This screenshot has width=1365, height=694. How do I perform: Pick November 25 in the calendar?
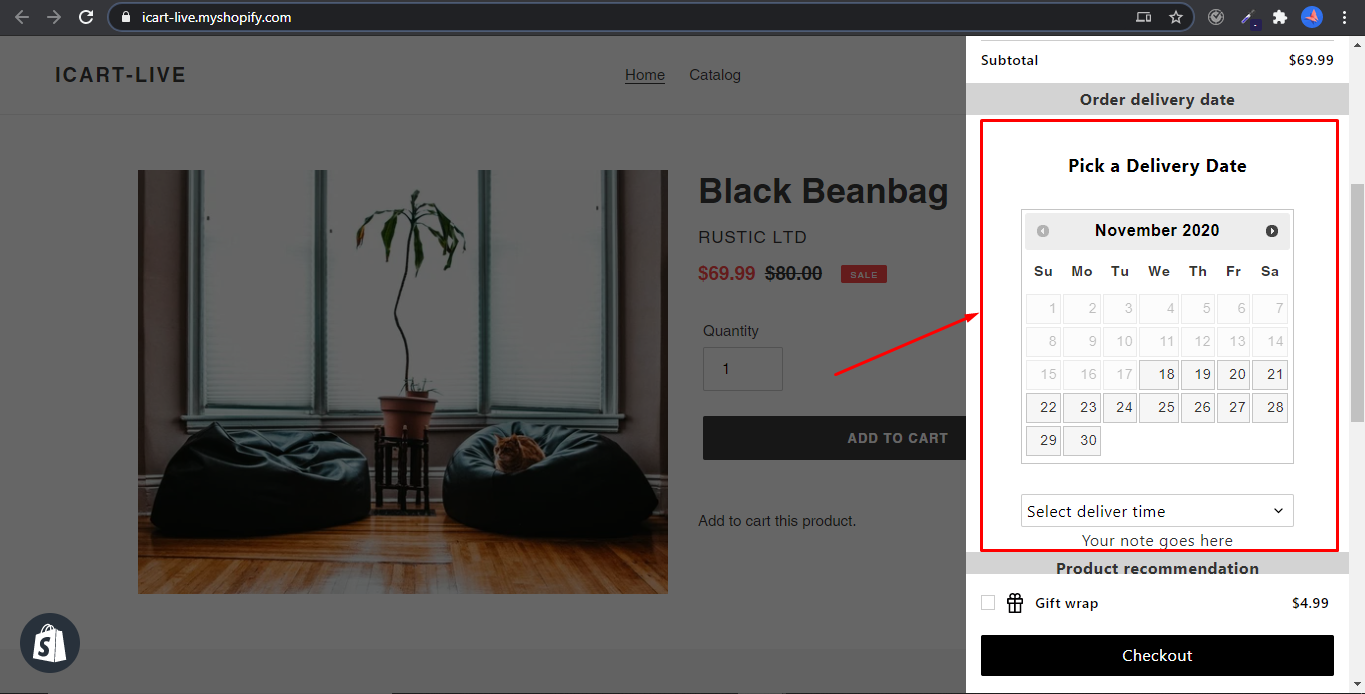(x=1159, y=408)
